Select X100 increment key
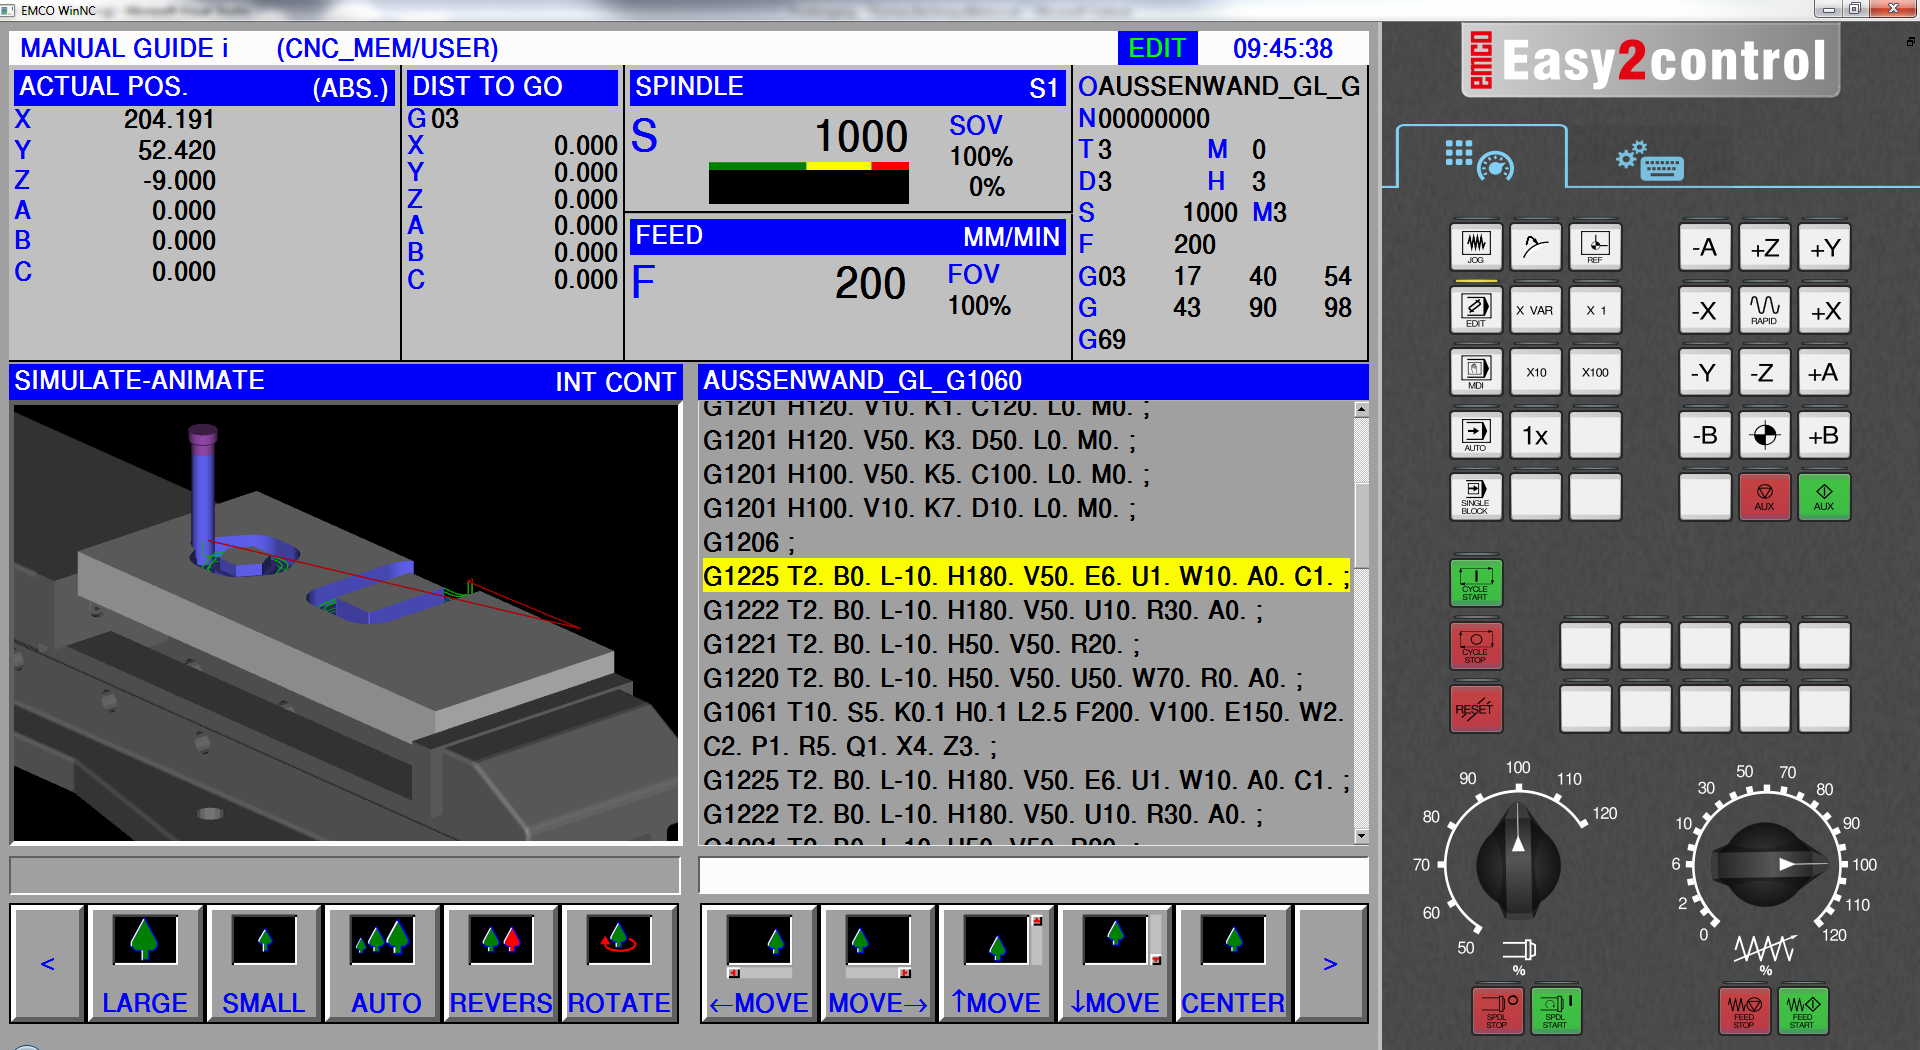Viewport: 1920px width, 1050px height. 1595,372
